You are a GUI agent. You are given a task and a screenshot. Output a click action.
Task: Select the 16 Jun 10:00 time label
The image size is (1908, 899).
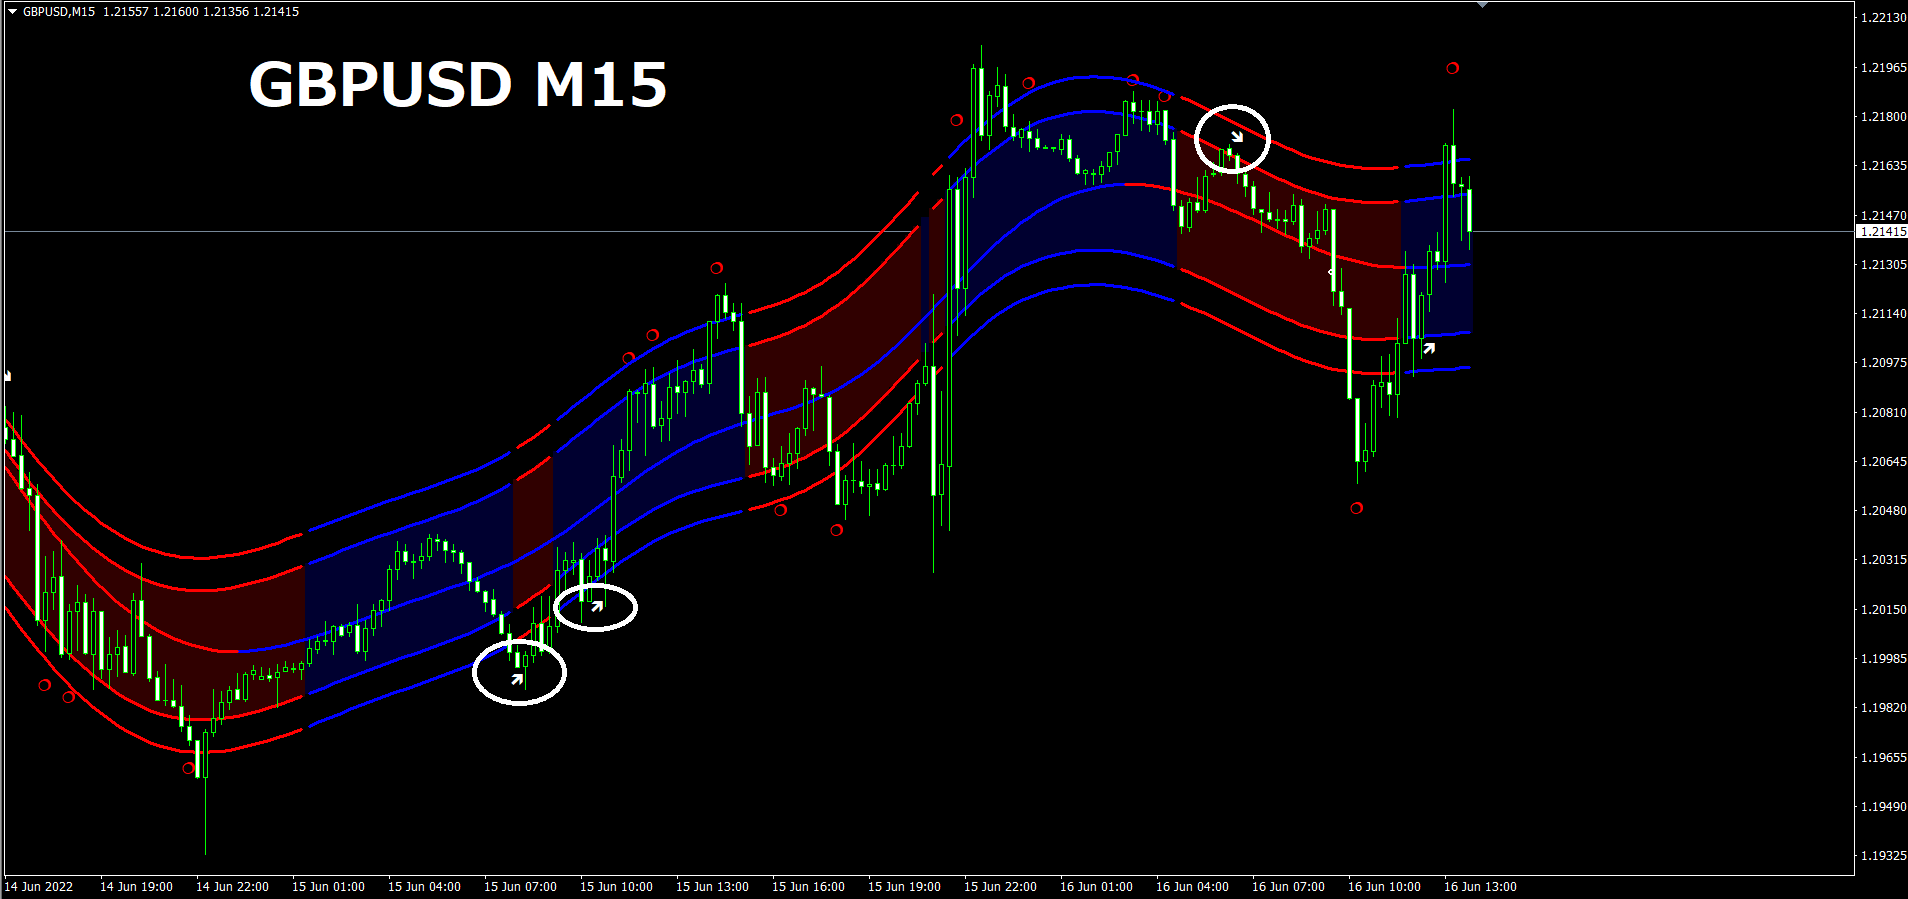tap(1384, 887)
